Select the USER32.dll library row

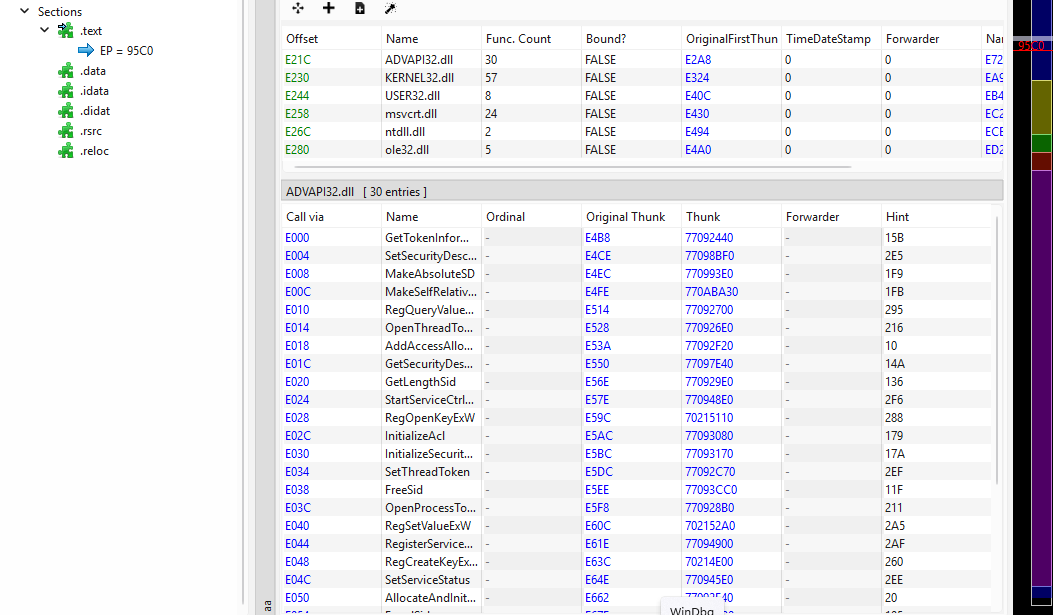(642, 96)
